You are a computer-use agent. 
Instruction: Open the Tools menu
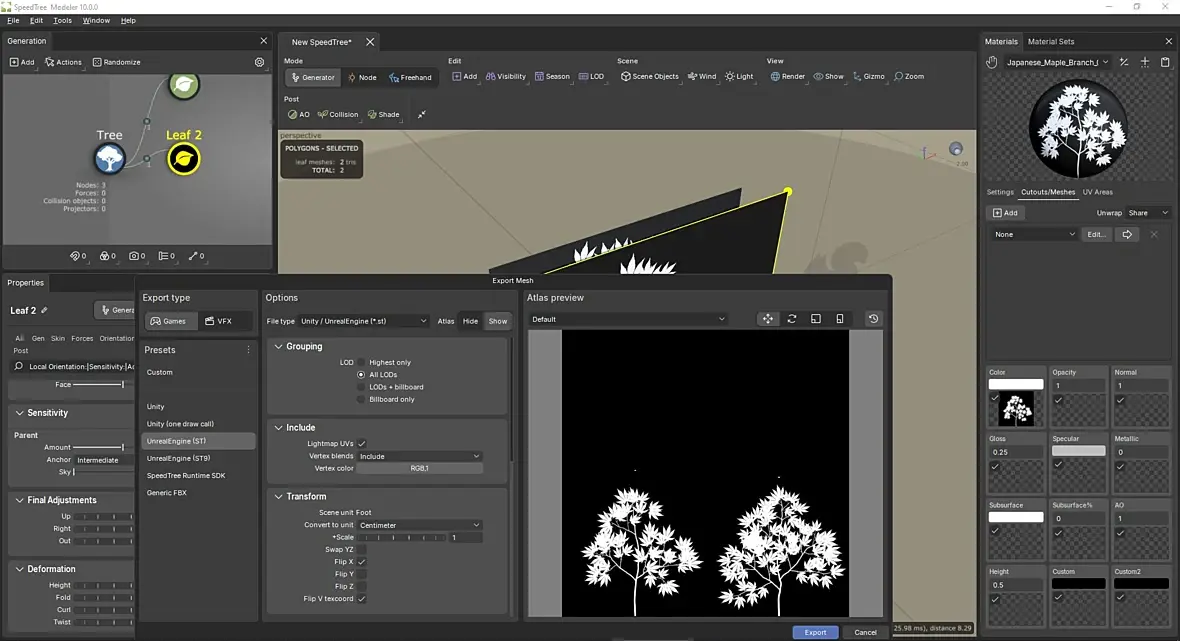pos(62,20)
